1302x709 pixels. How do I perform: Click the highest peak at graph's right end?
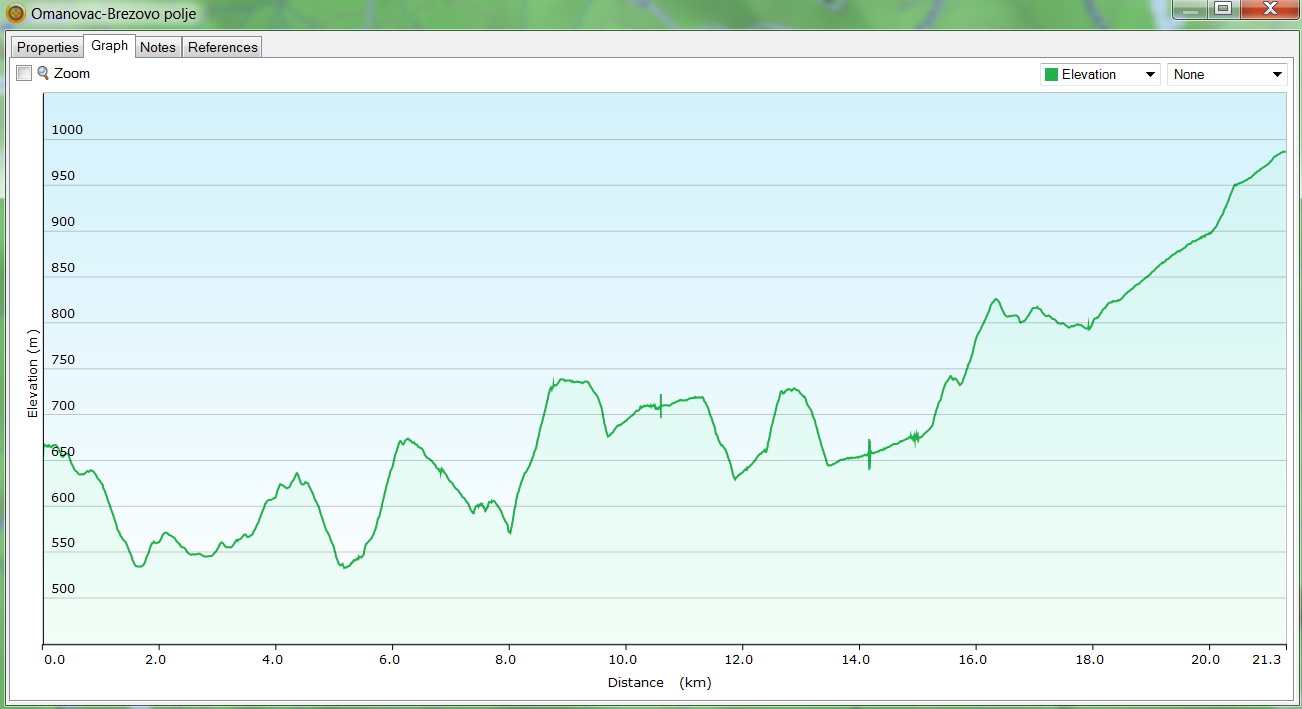coord(1282,152)
